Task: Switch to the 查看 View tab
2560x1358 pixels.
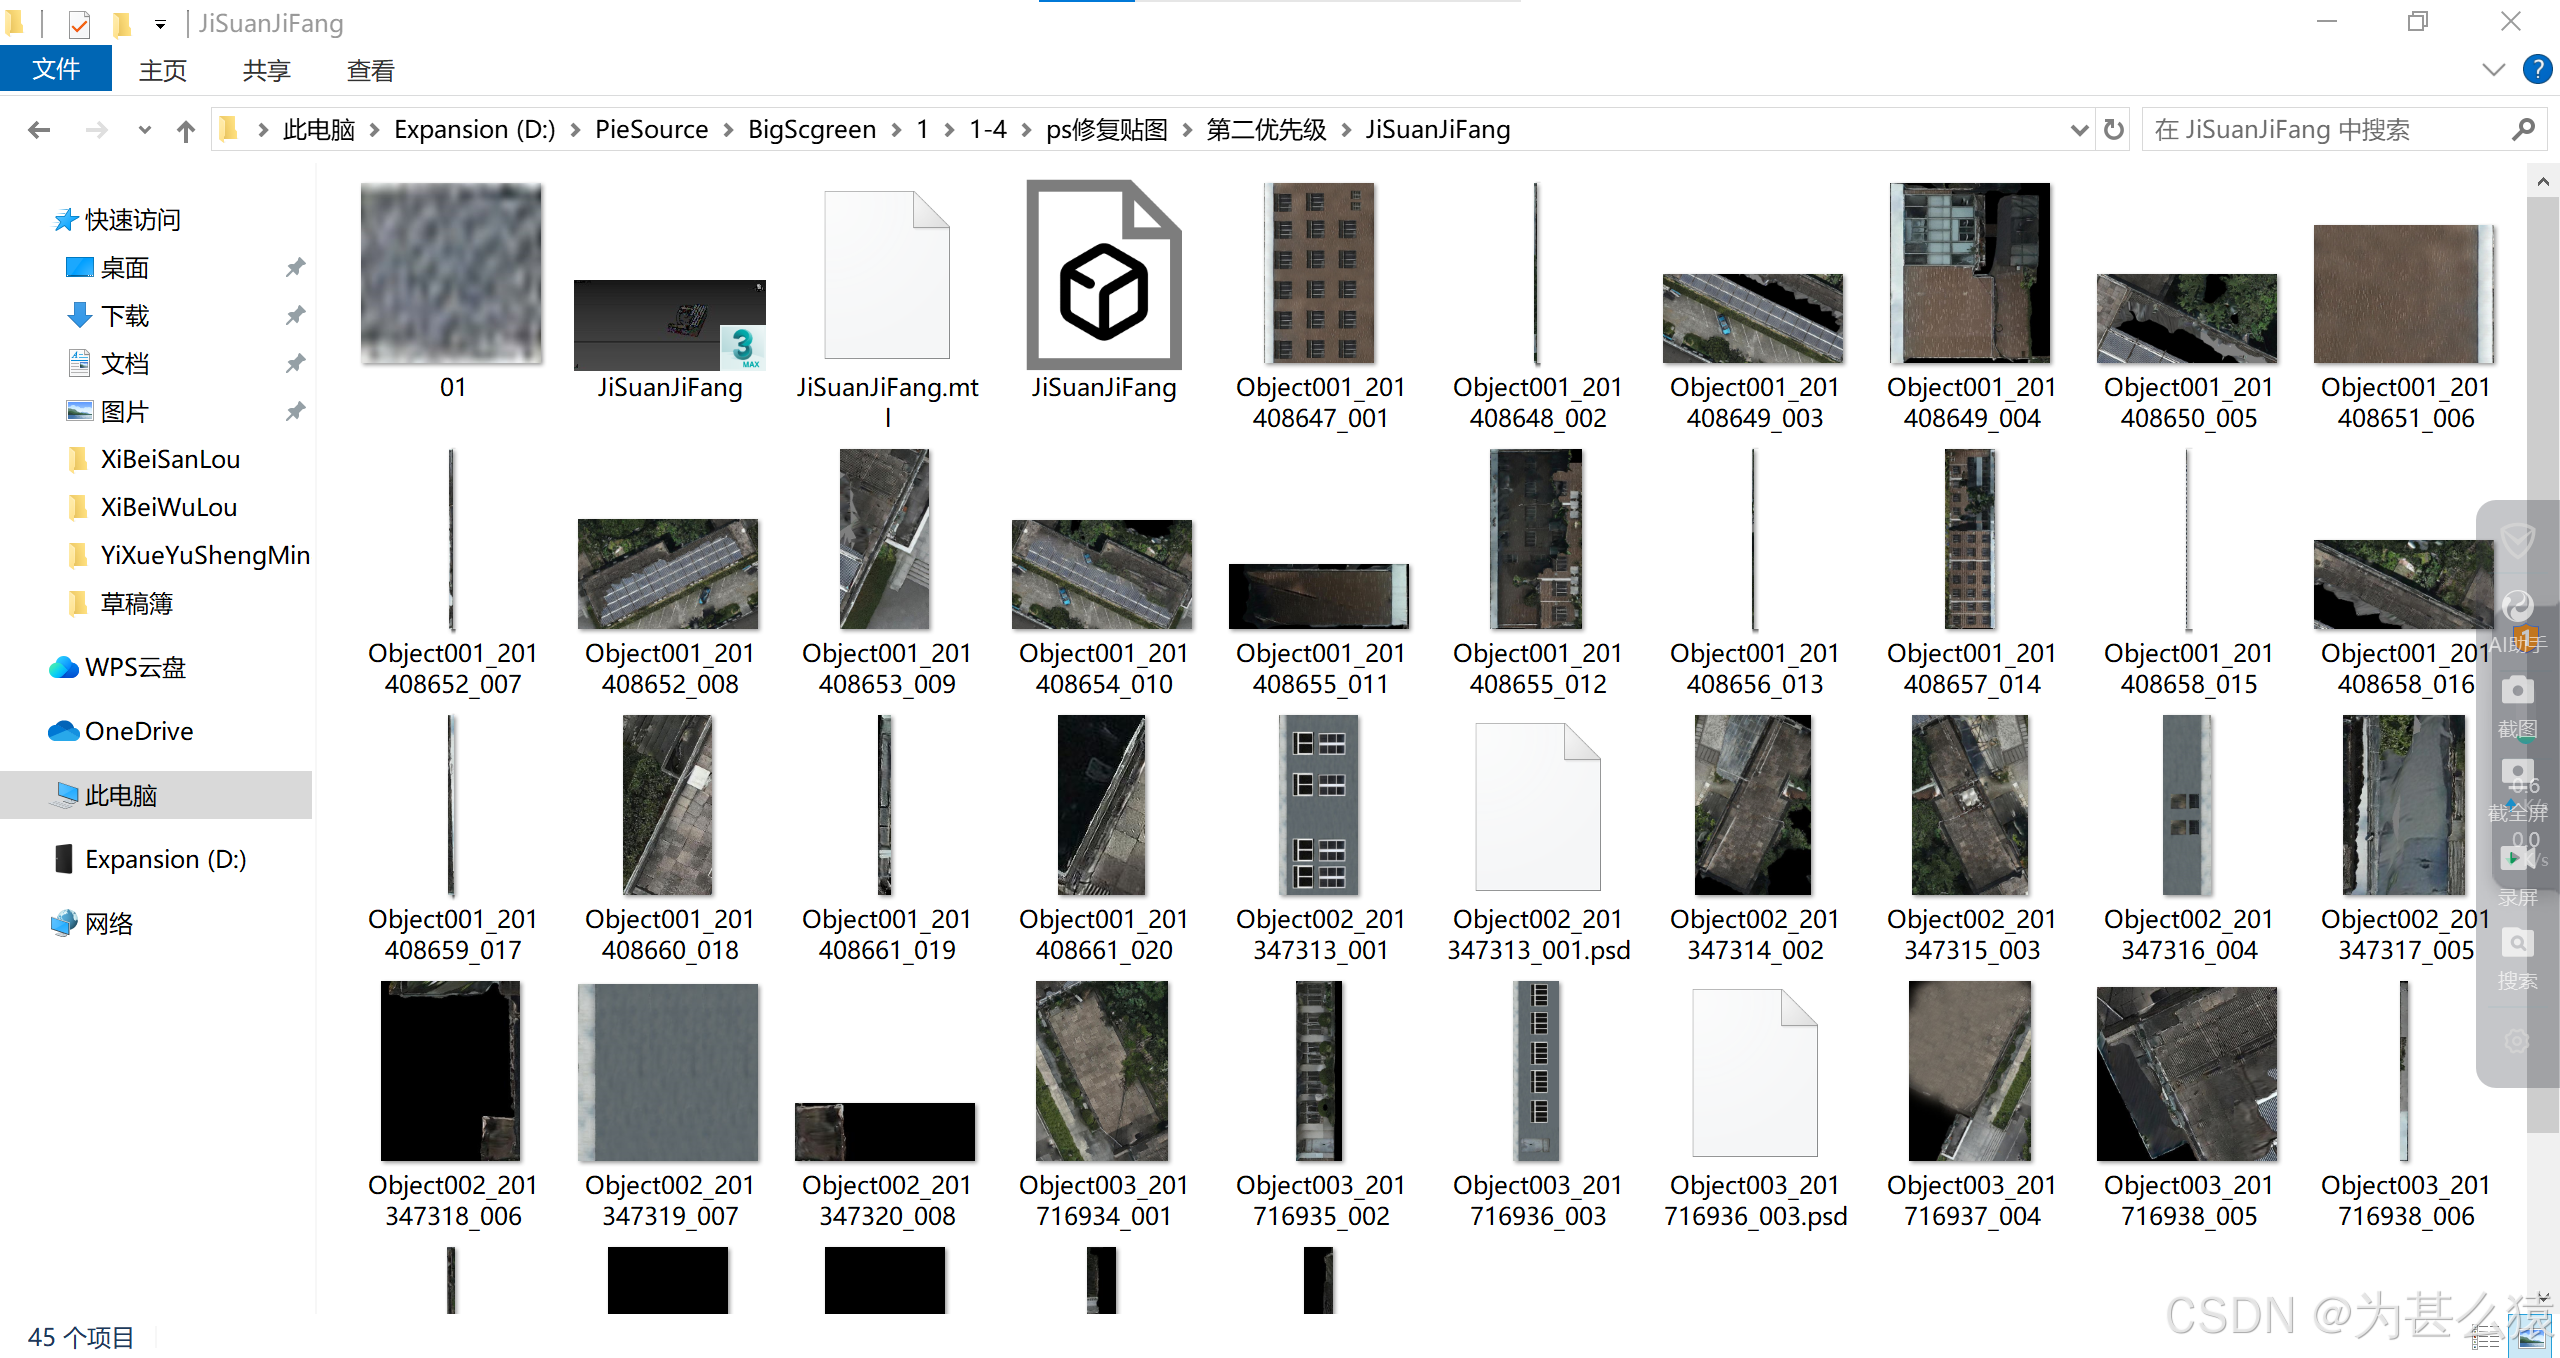Action: [x=370, y=71]
